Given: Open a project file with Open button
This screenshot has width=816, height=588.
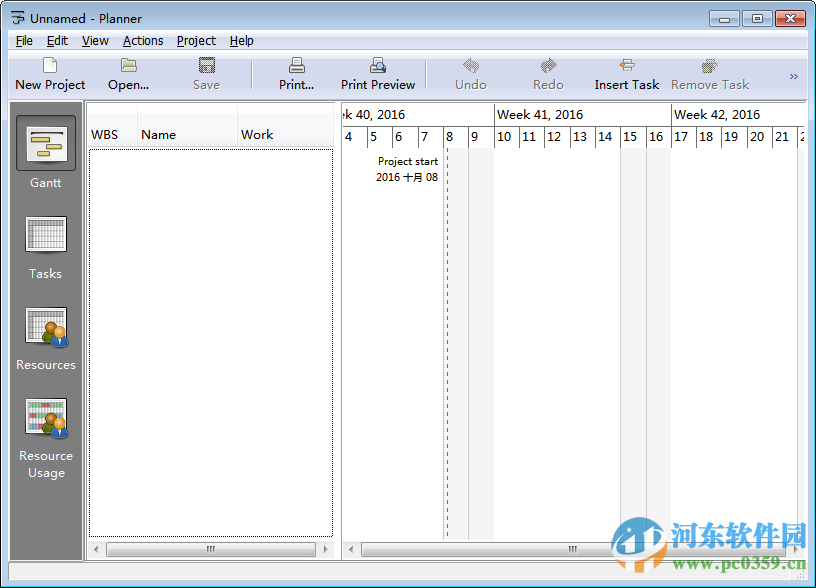Looking at the screenshot, I should [x=128, y=72].
